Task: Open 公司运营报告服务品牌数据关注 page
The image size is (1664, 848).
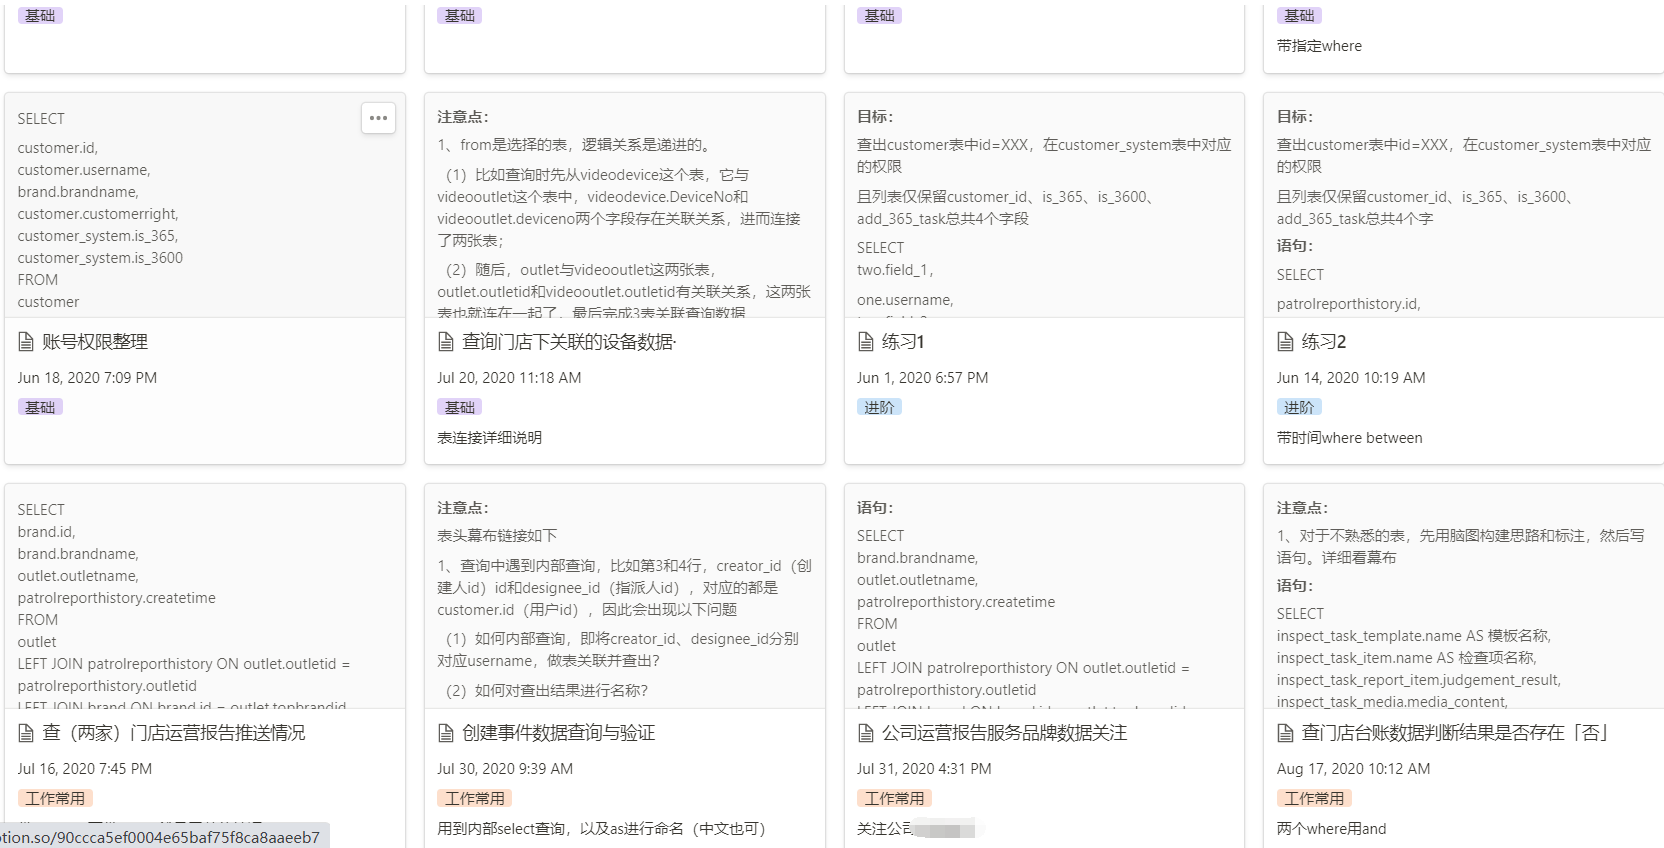Action: (x=1004, y=733)
